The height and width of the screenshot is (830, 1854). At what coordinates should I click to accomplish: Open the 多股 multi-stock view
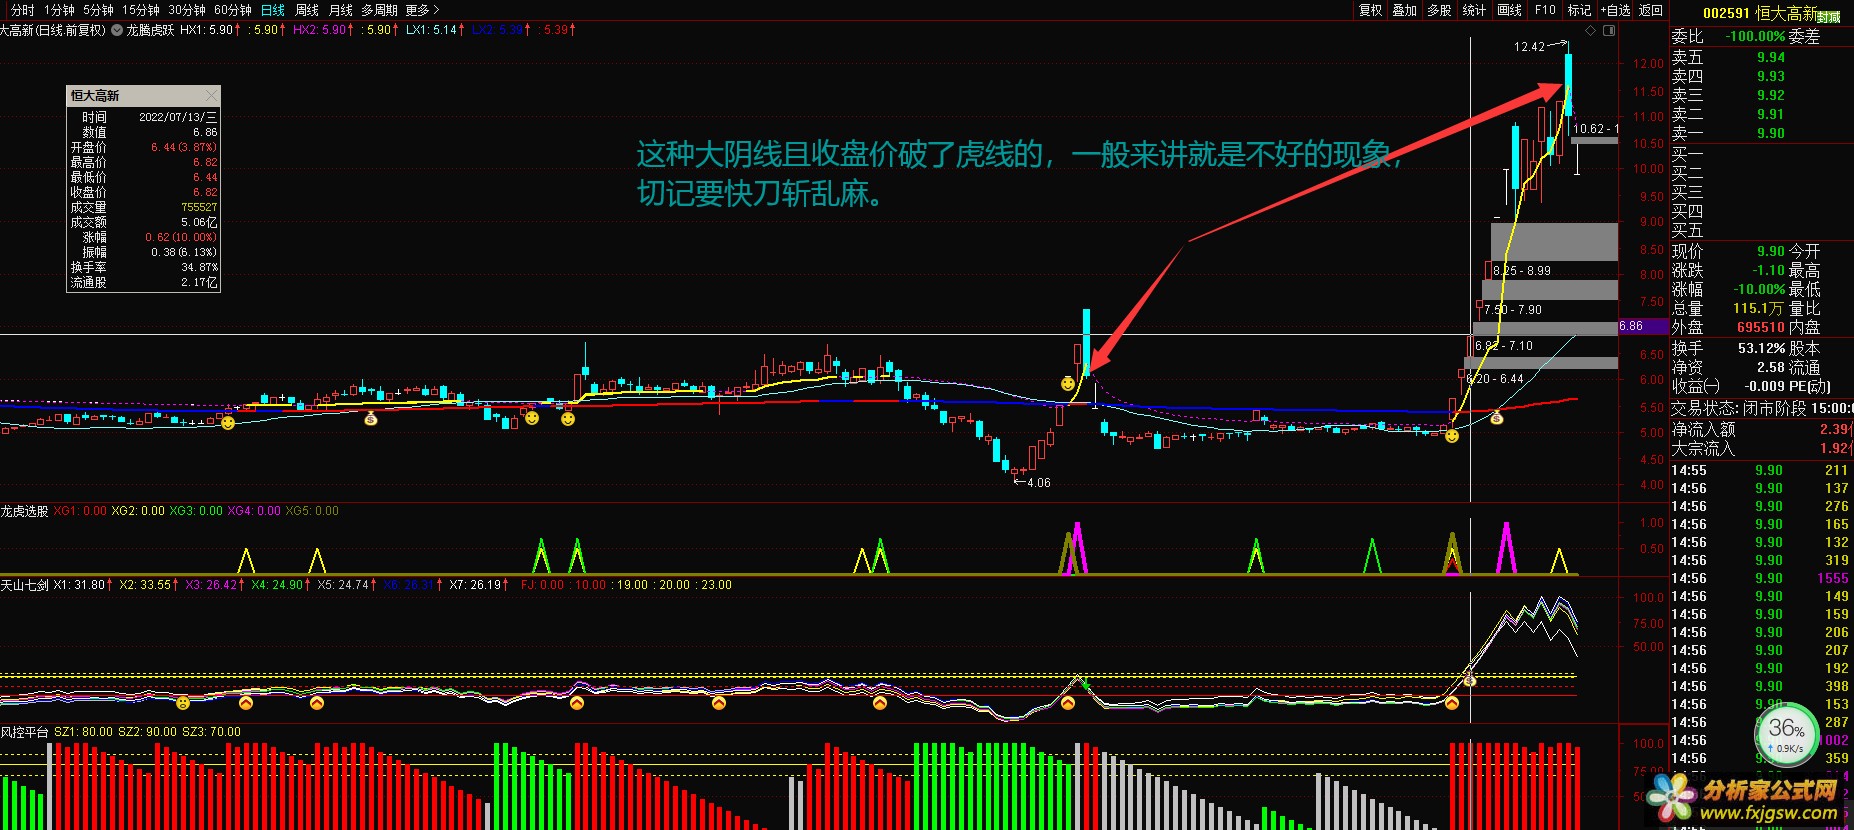click(1439, 10)
